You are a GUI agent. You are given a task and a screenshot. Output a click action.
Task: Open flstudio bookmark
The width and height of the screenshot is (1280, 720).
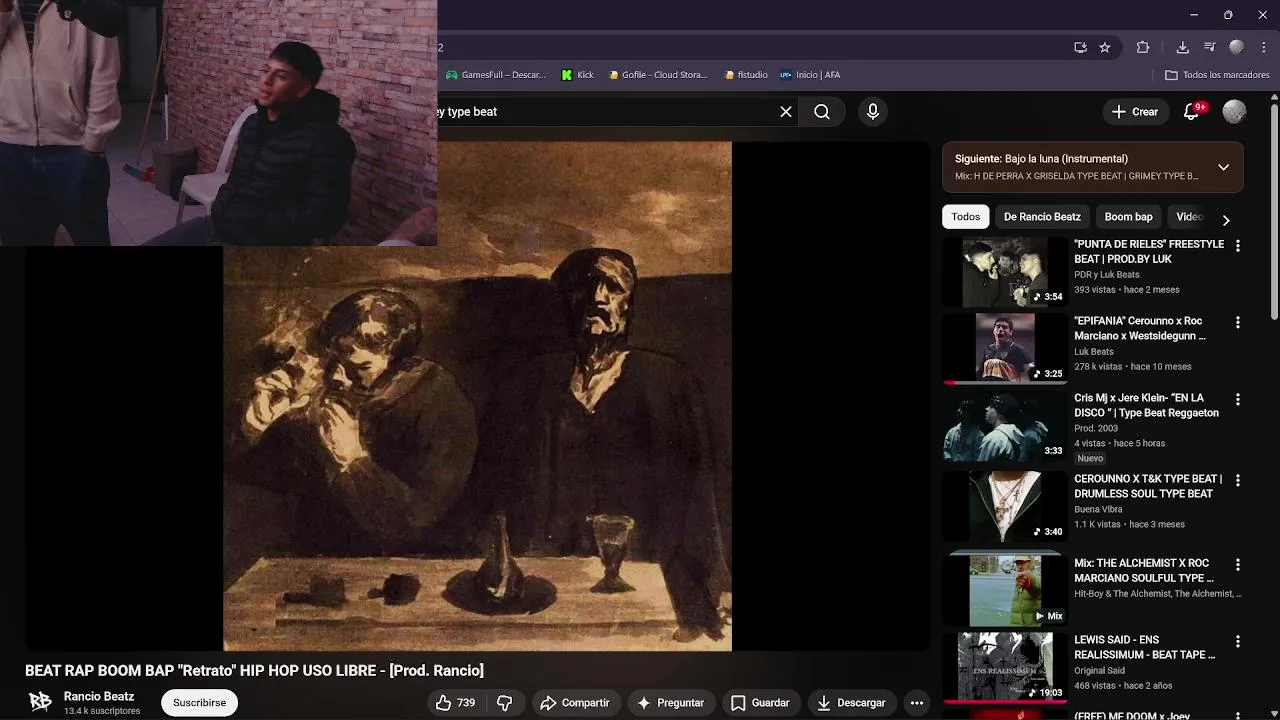coord(746,75)
